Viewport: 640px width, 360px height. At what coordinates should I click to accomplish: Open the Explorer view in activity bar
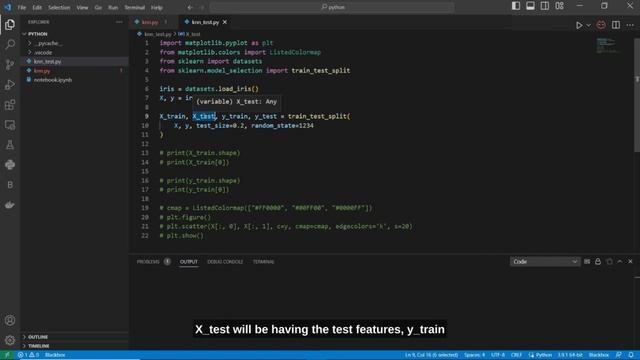click(10, 25)
